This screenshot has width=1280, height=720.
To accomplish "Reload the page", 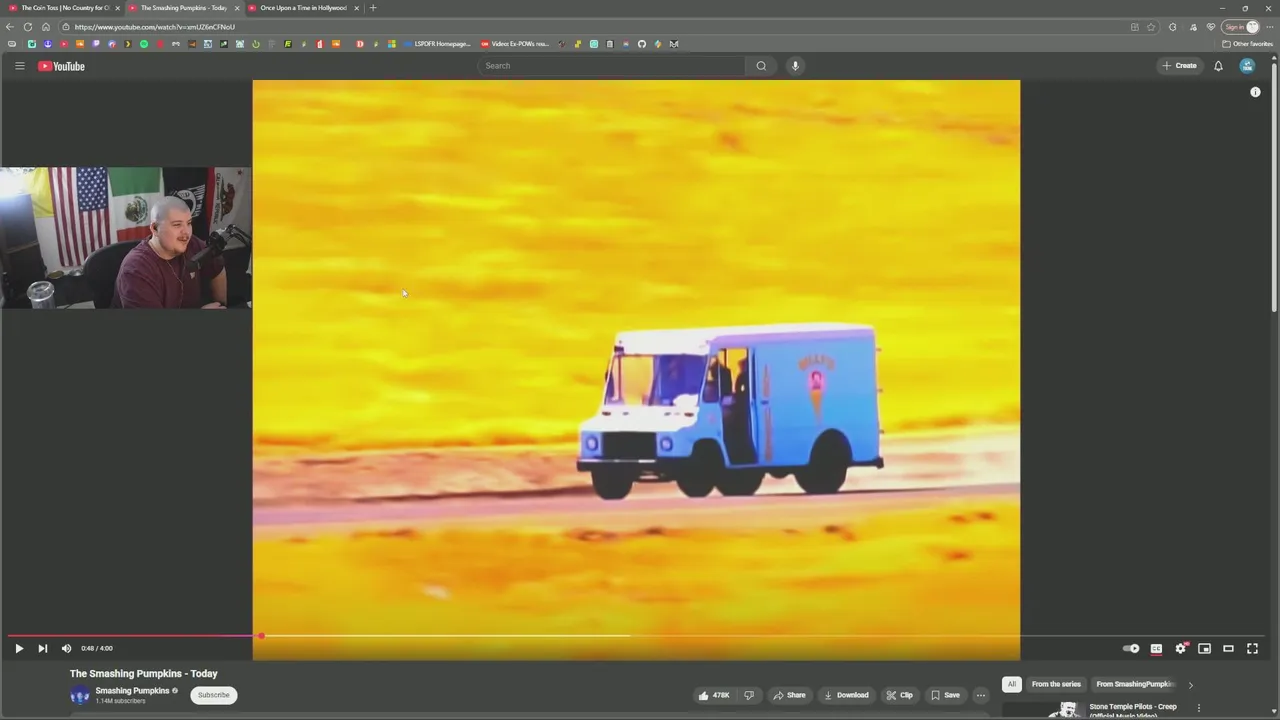I will 28,27.
